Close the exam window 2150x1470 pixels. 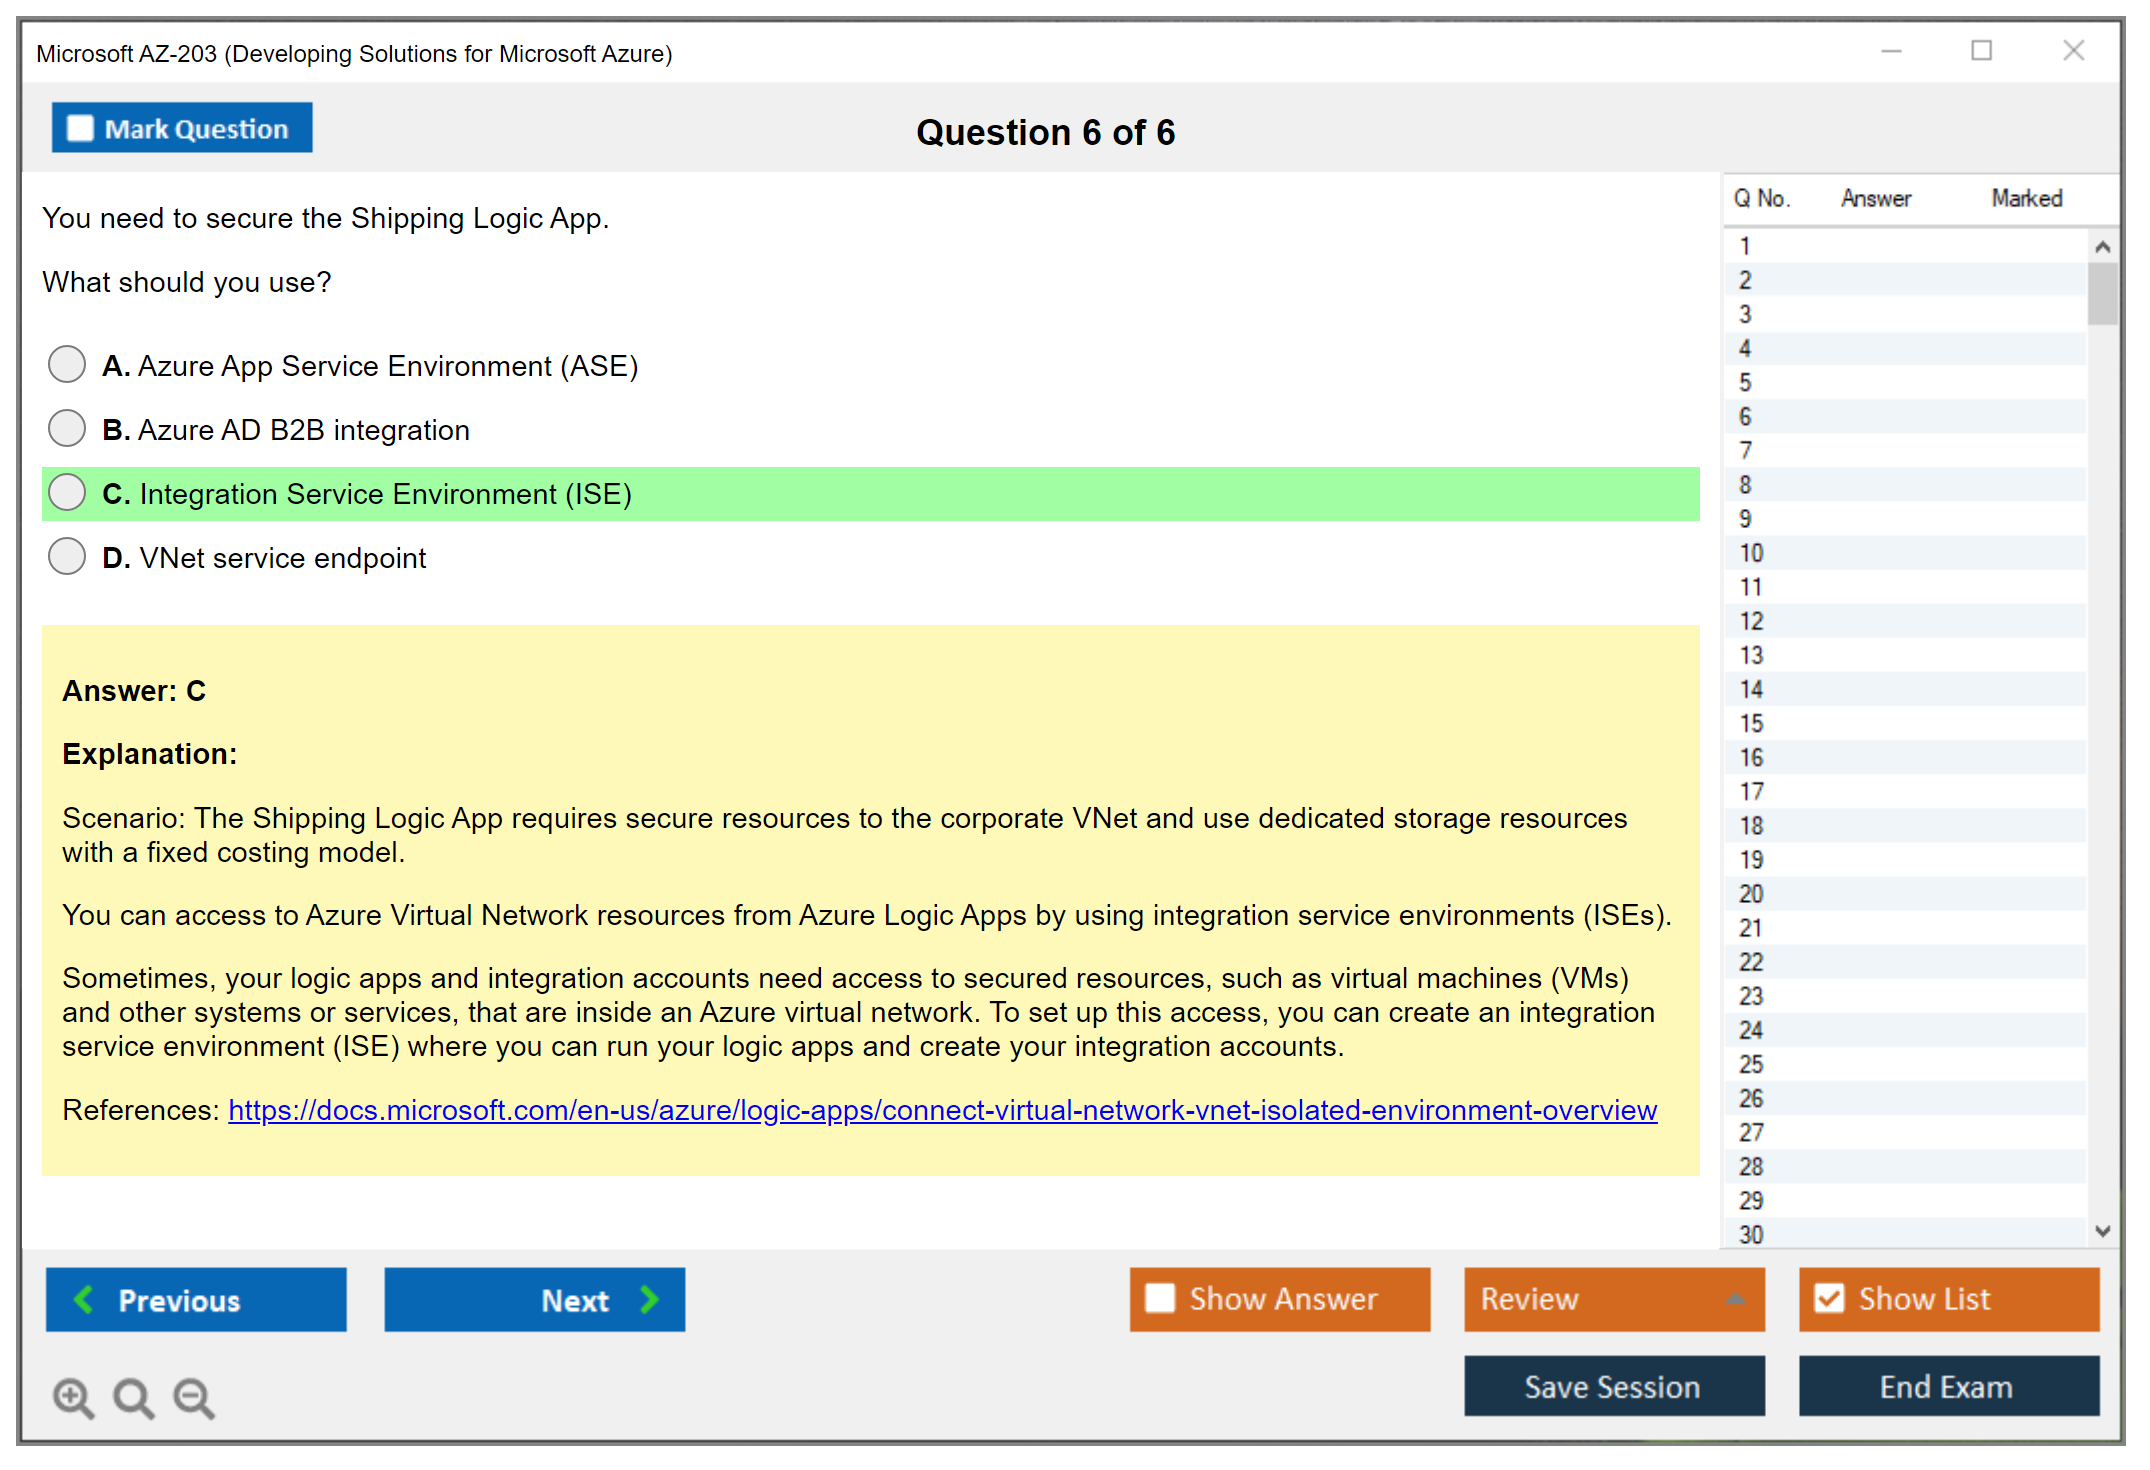(x=2073, y=51)
